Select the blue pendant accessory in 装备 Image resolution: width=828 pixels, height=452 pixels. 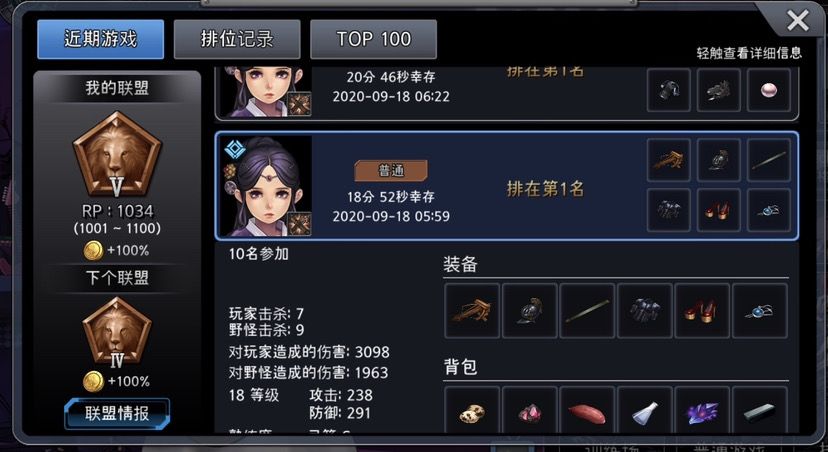(x=760, y=310)
